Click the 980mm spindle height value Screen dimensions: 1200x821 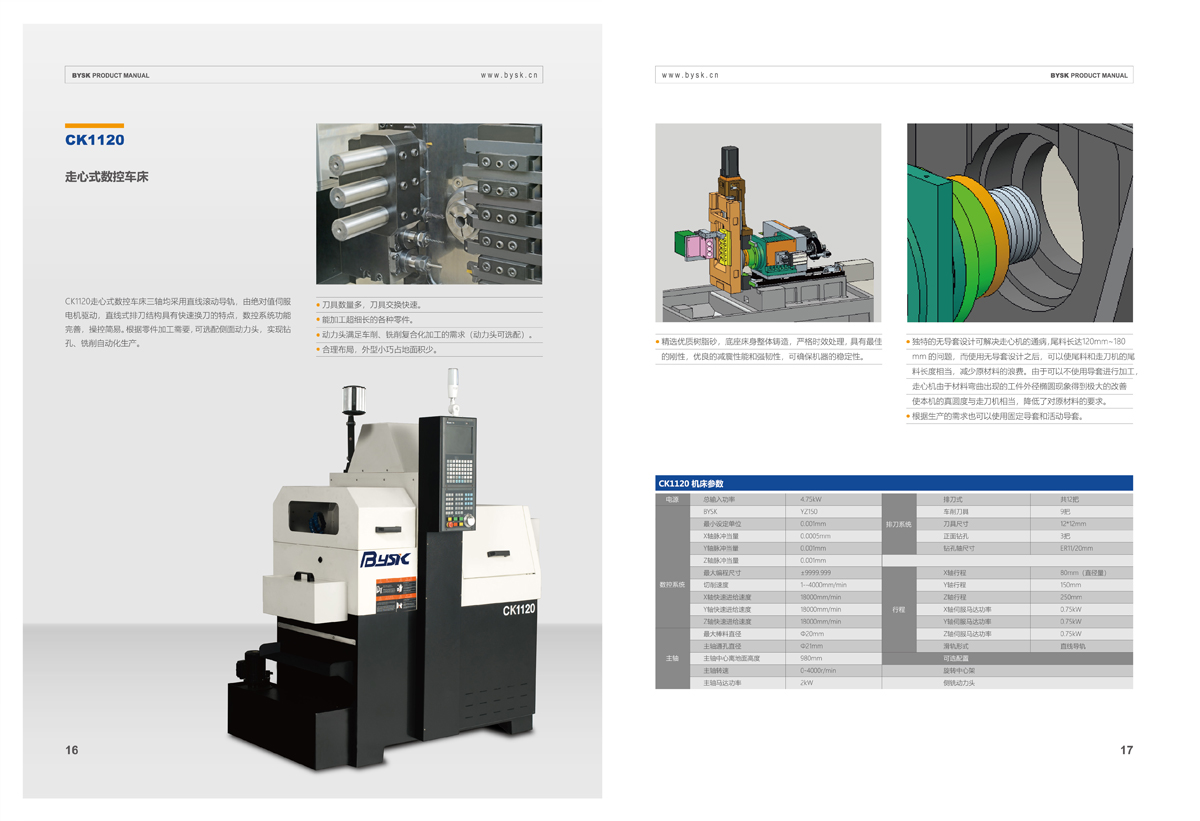click(810, 658)
